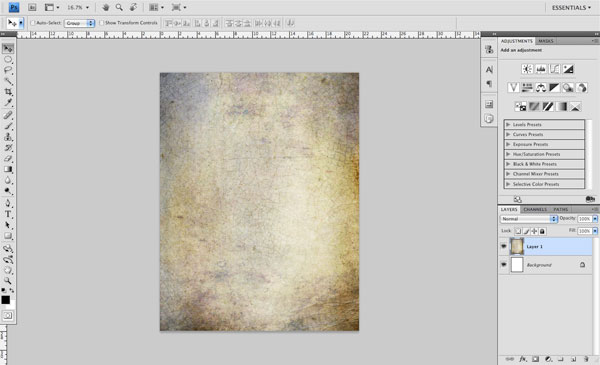The height and width of the screenshot is (365, 600).
Task: Hide Layer 1 using its eye icon
Action: [x=504, y=246]
